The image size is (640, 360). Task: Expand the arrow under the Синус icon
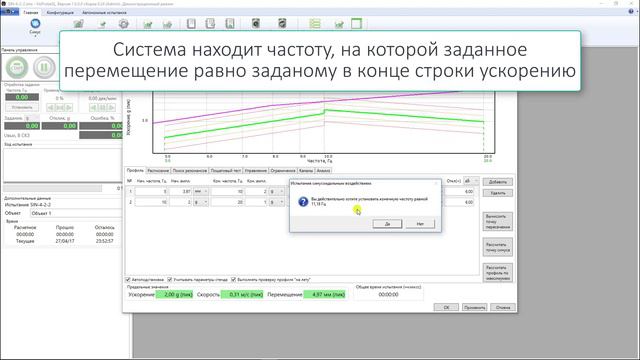tap(35, 36)
